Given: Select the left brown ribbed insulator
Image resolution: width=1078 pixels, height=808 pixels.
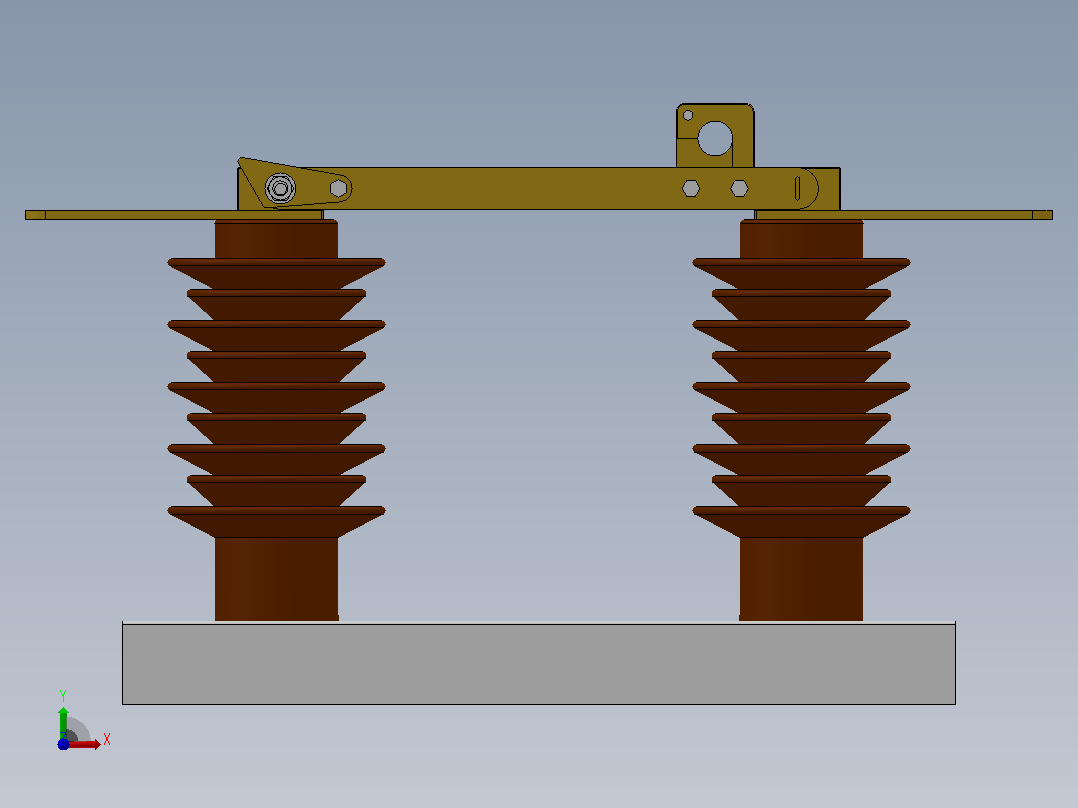Looking at the screenshot, I should click(276, 421).
